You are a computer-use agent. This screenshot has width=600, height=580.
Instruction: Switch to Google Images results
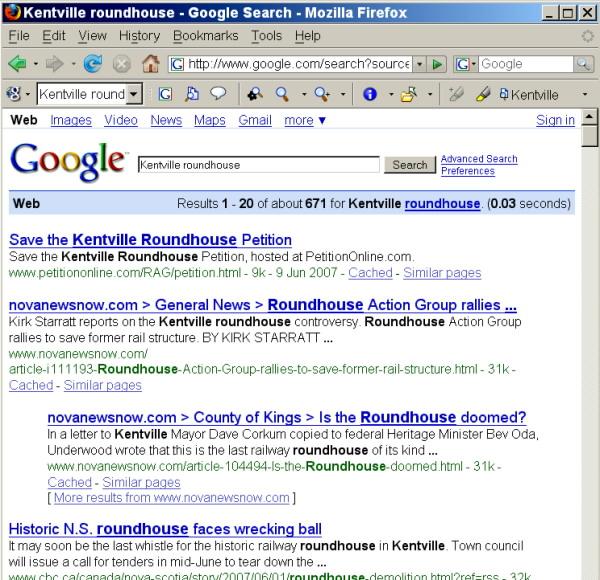point(71,121)
